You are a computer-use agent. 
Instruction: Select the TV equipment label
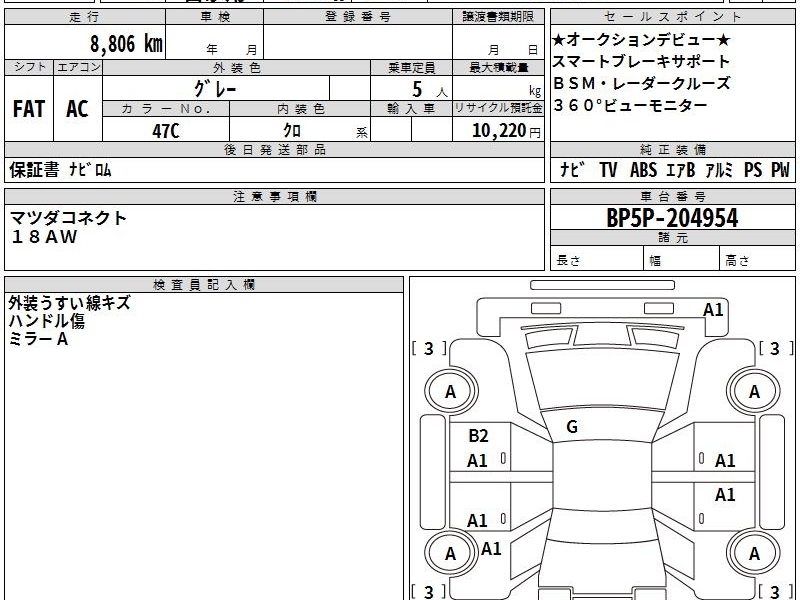click(x=608, y=170)
